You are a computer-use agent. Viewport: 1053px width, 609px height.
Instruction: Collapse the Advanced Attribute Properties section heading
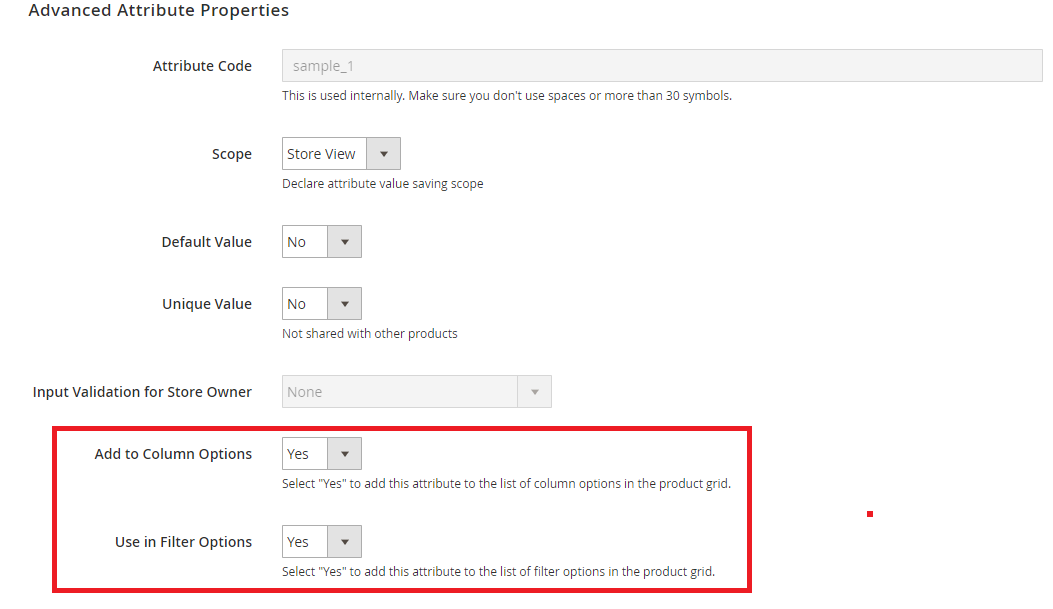(158, 11)
